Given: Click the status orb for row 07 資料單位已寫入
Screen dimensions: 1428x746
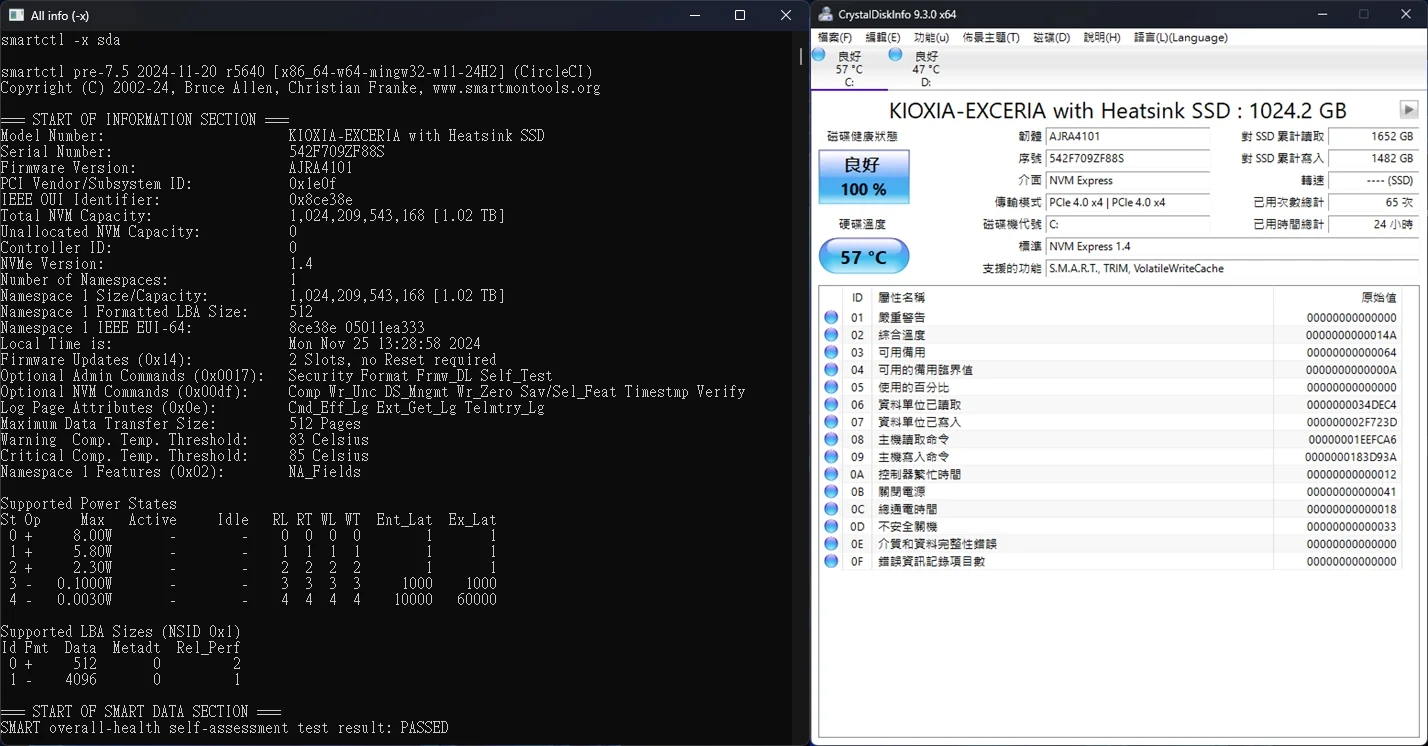Looking at the screenshot, I should 831,422.
